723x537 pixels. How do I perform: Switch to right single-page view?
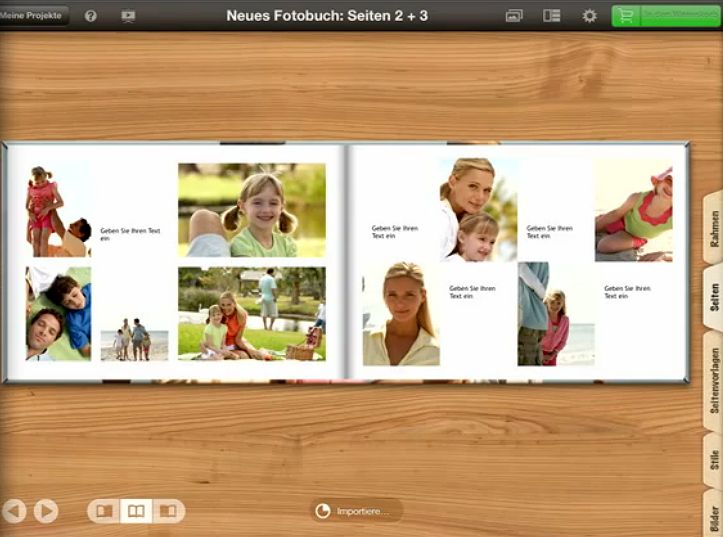168,511
